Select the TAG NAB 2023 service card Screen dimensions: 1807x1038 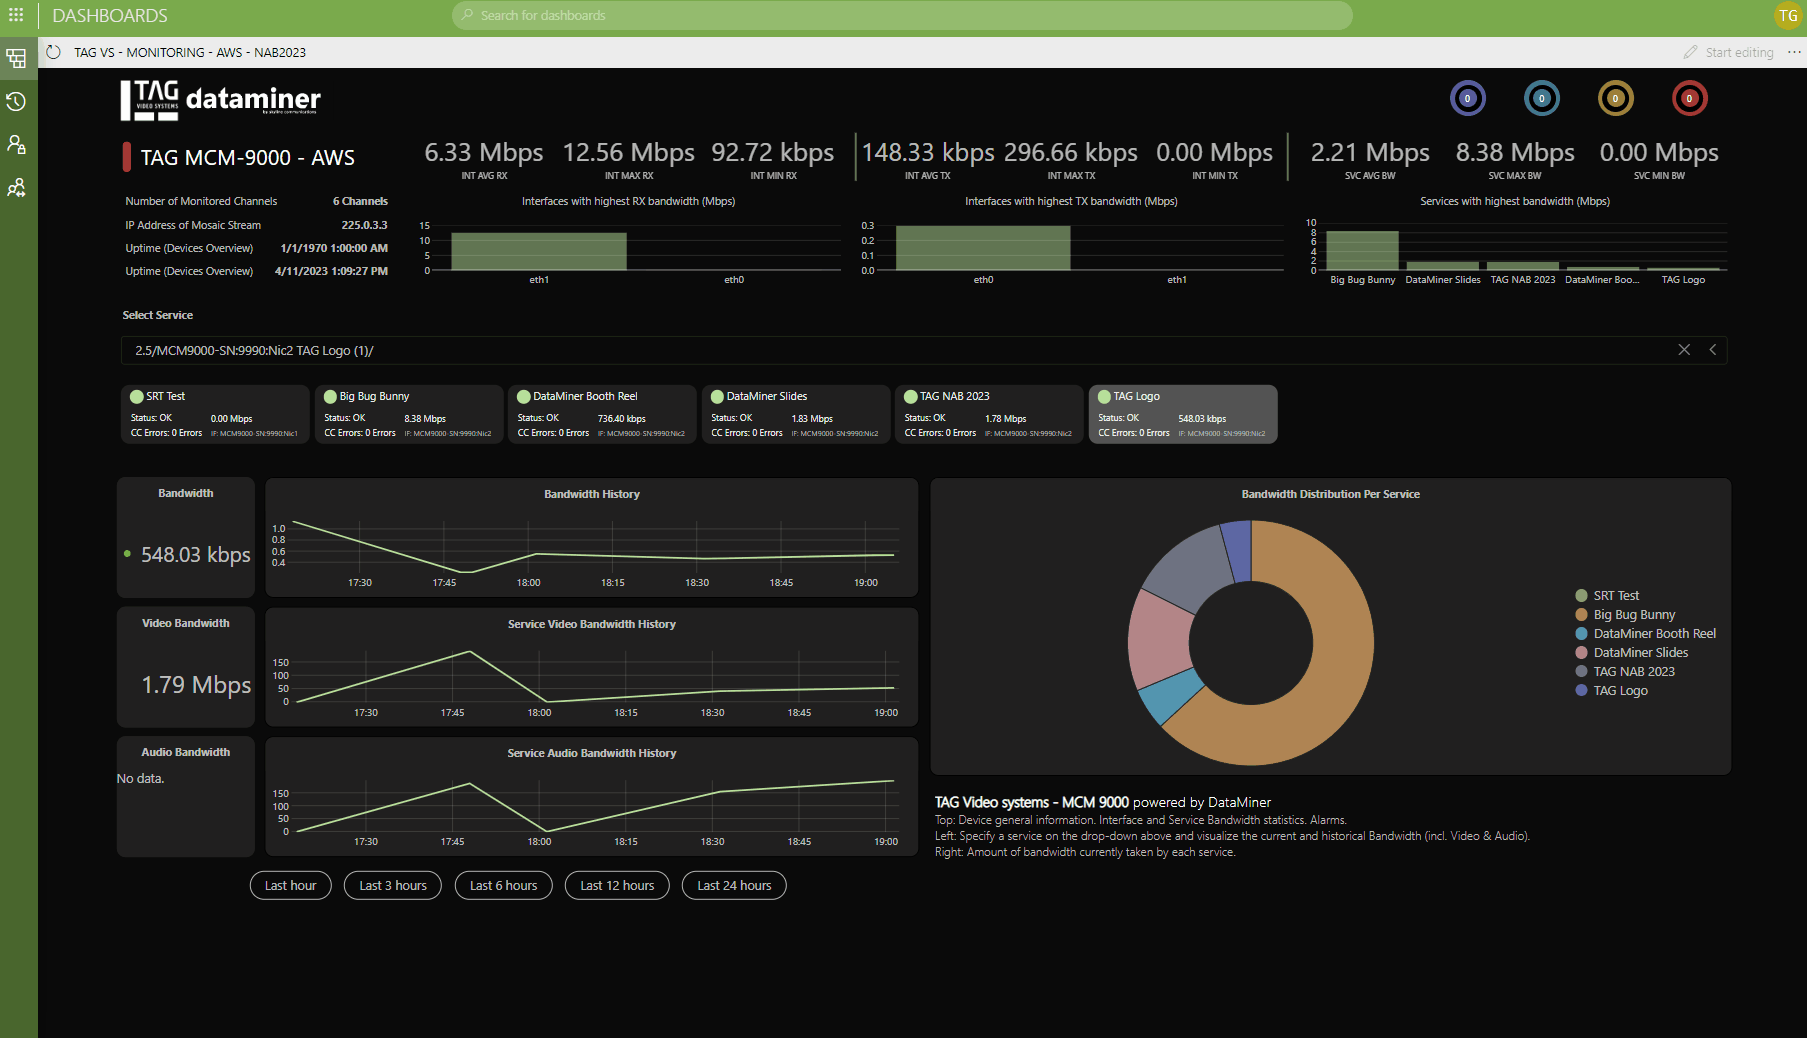pyautogui.click(x=989, y=414)
